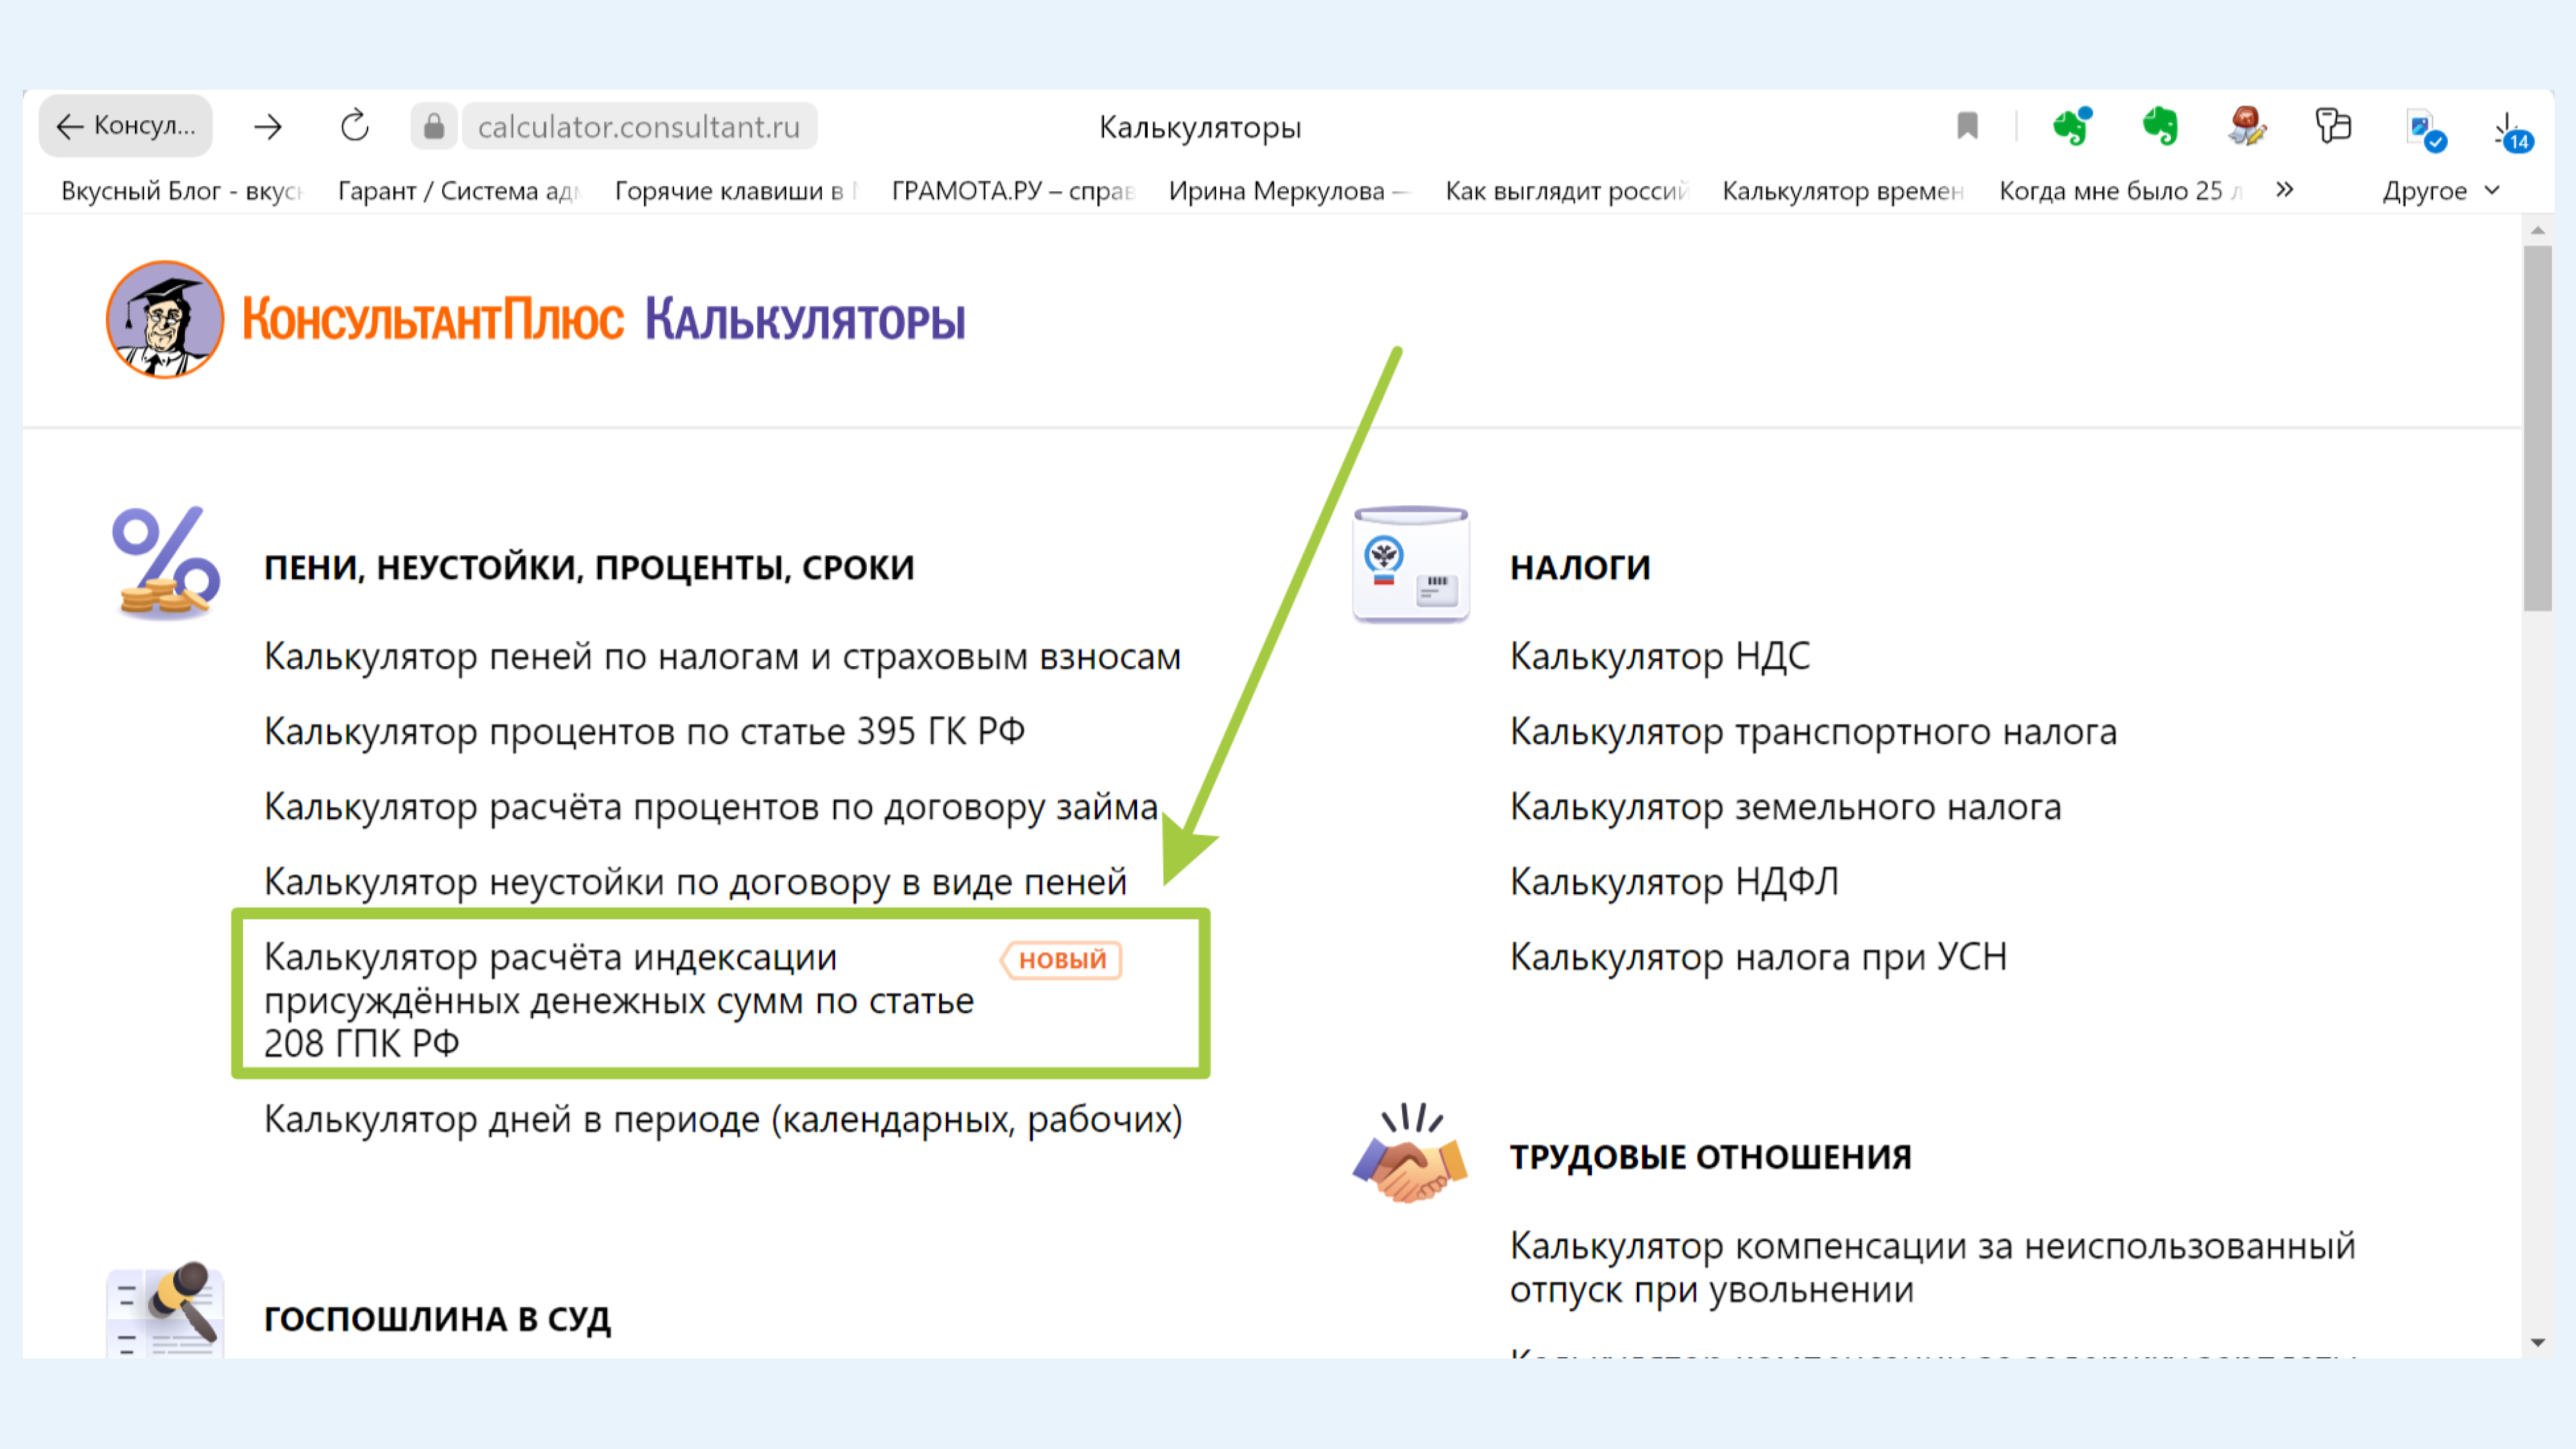The width and height of the screenshot is (2576, 1449).
Task: Open the ГРАМОТА.РУ bookmark
Action: (1012, 190)
